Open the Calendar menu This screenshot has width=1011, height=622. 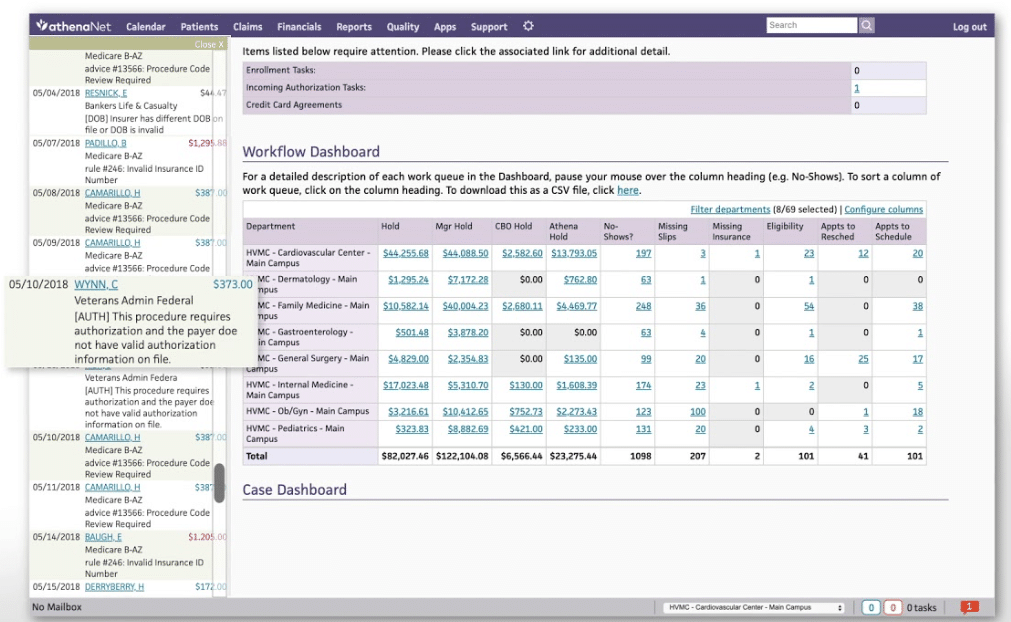point(146,26)
